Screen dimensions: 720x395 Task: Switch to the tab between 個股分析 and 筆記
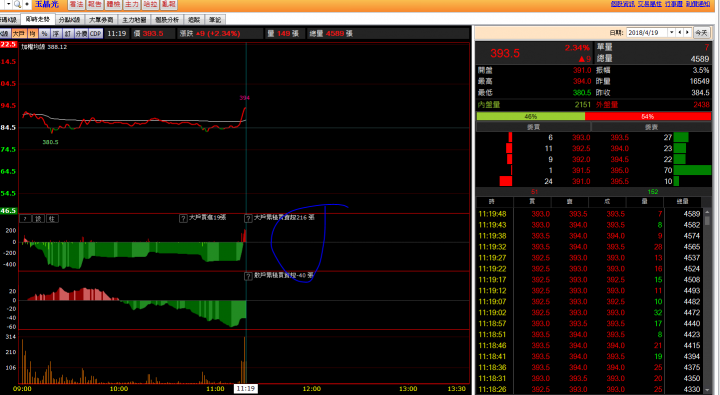[194, 20]
